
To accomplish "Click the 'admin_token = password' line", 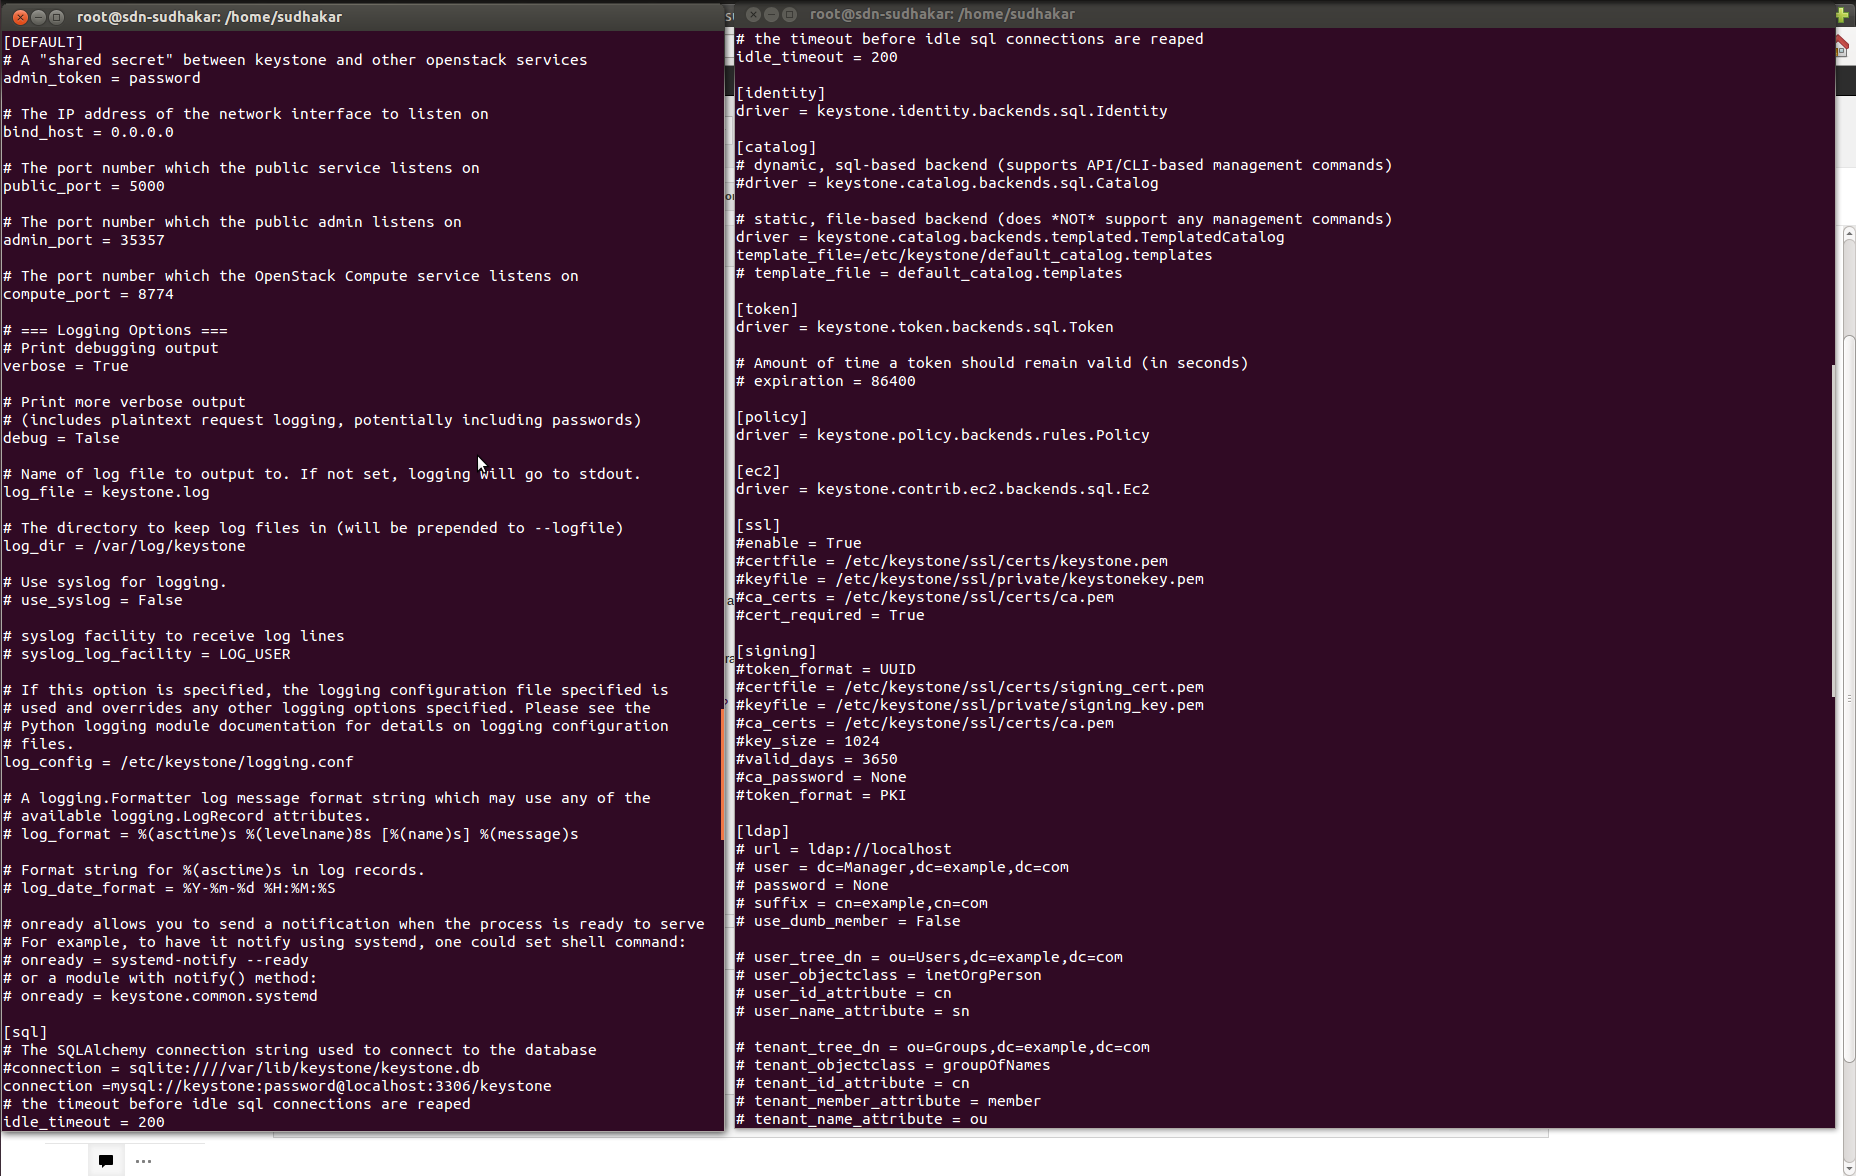I will click(x=102, y=78).
